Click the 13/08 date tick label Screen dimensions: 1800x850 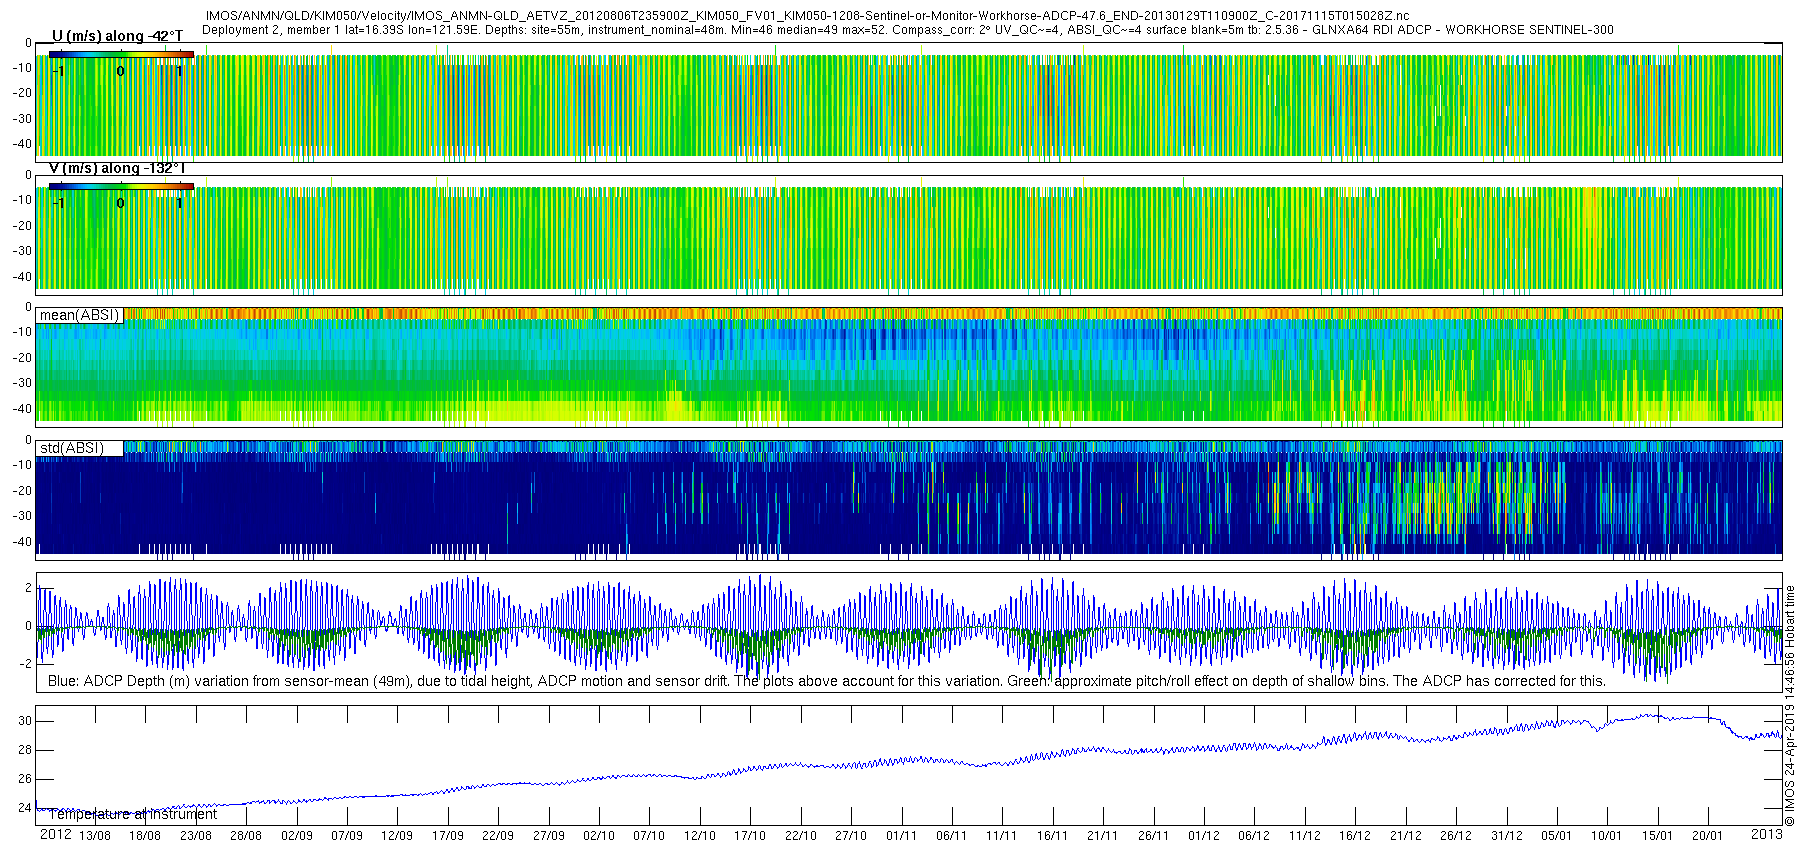tap(95, 836)
